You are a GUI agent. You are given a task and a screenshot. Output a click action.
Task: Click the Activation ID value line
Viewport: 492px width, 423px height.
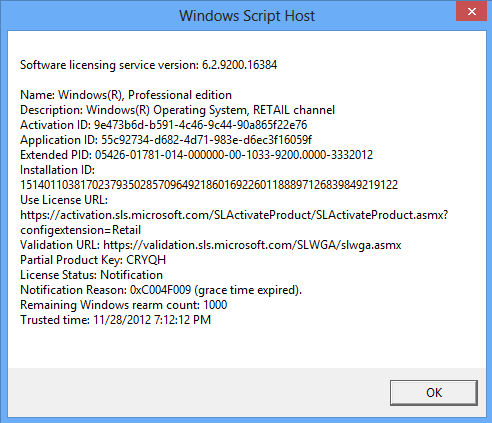point(164,125)
